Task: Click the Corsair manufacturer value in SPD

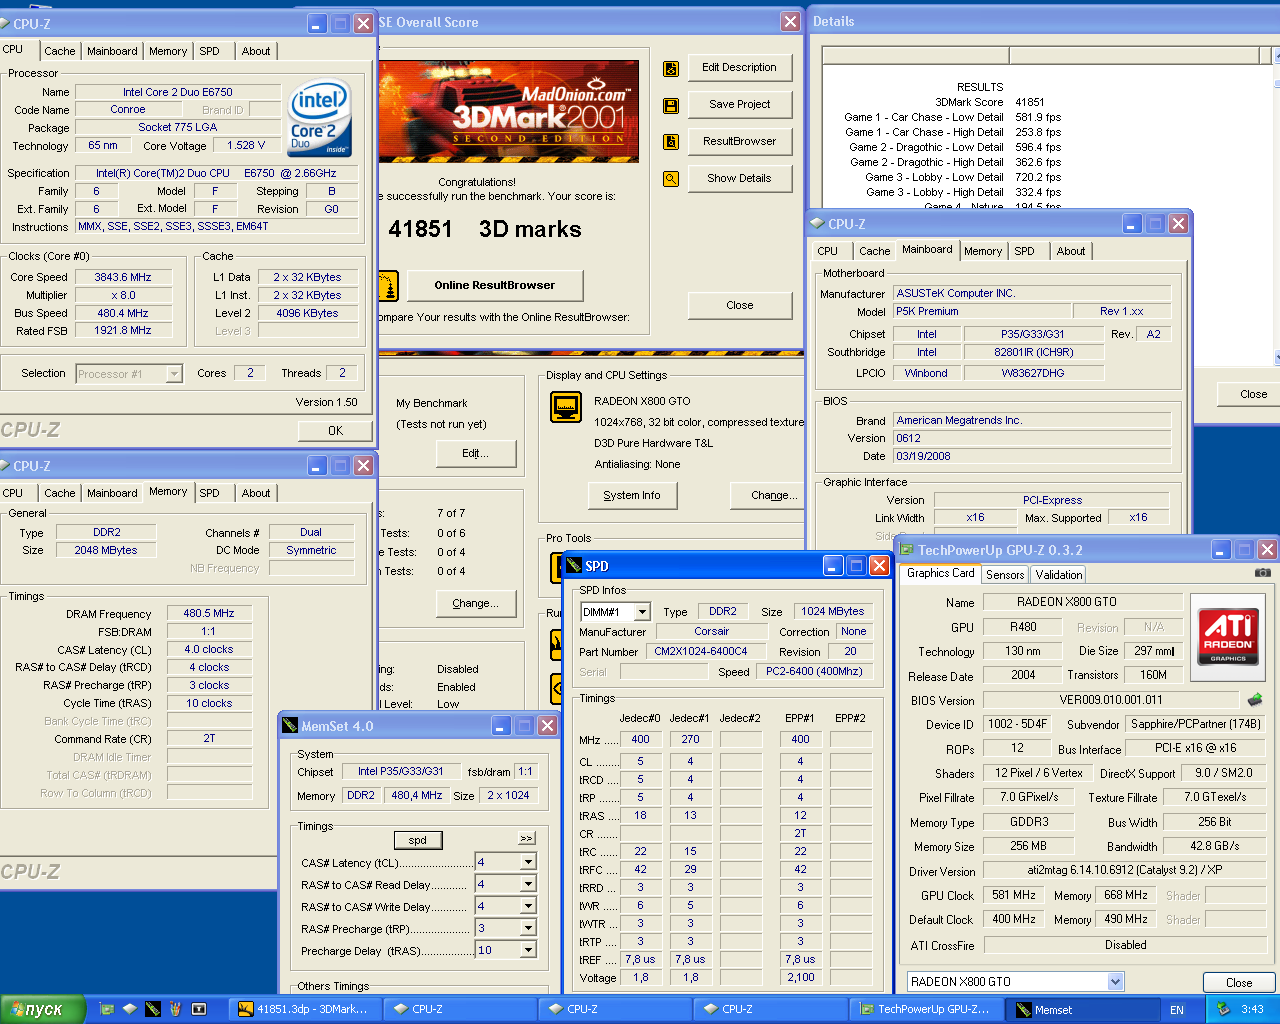Action: (x=712, y=632)
